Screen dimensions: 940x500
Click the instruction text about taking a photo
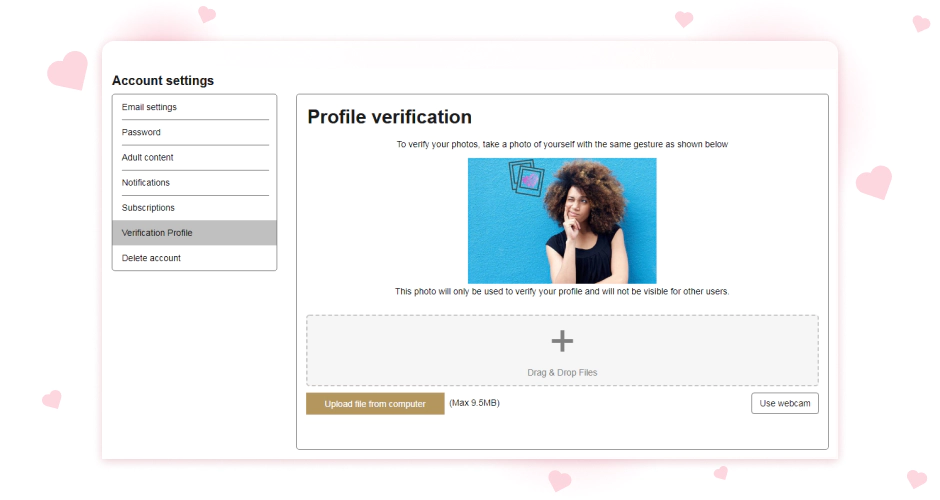coord(562,145)
